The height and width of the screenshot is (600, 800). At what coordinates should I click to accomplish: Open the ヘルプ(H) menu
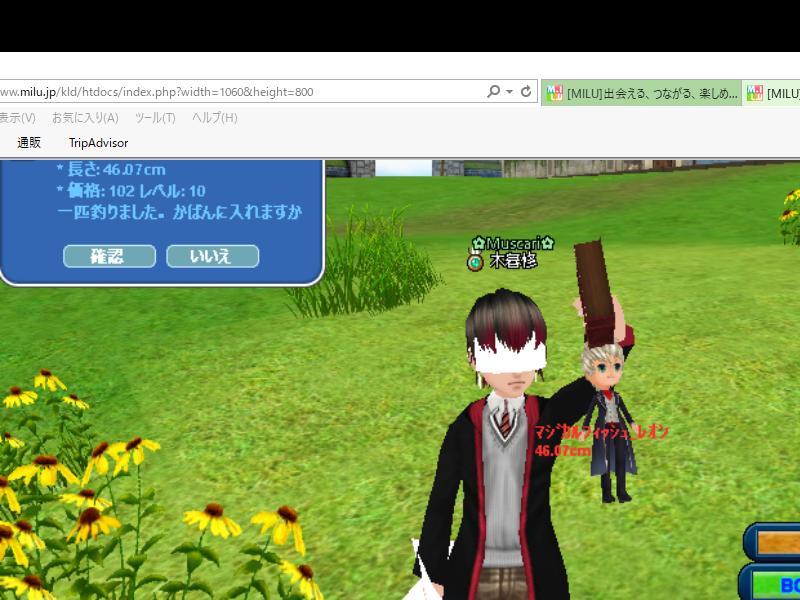click(x=215, y=118)
